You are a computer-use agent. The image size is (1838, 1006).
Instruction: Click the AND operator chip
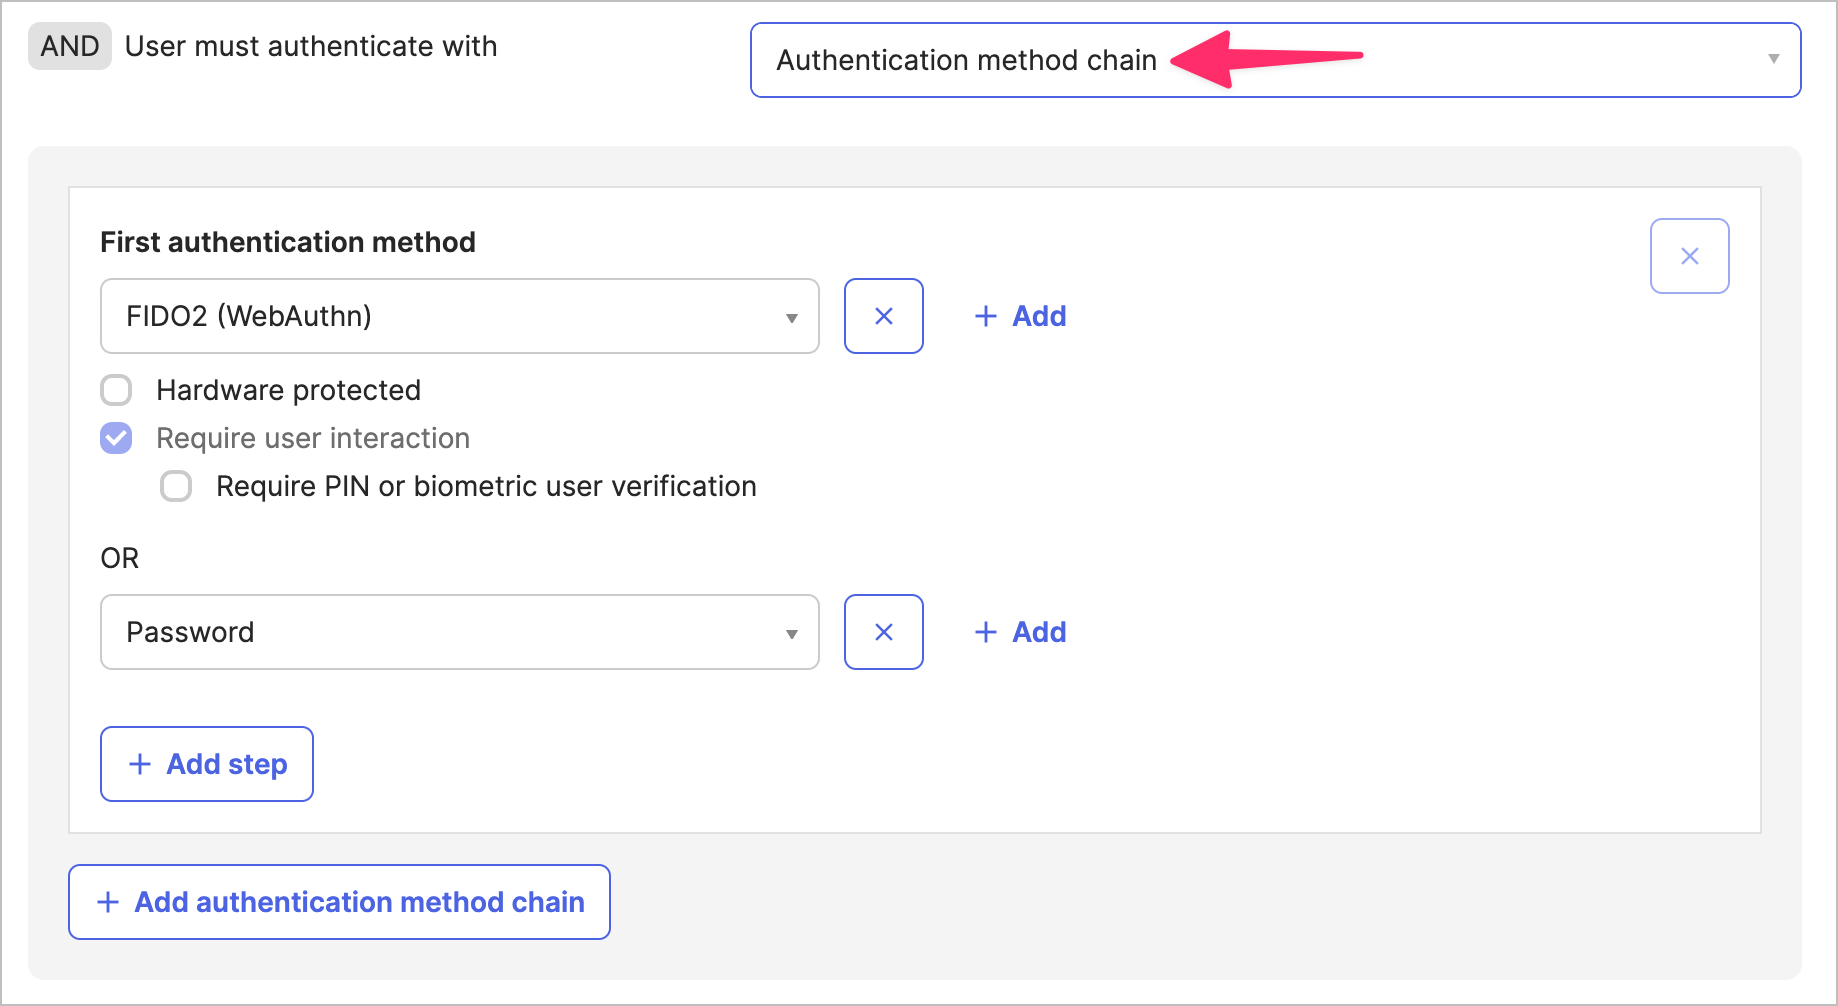(69, 45)
